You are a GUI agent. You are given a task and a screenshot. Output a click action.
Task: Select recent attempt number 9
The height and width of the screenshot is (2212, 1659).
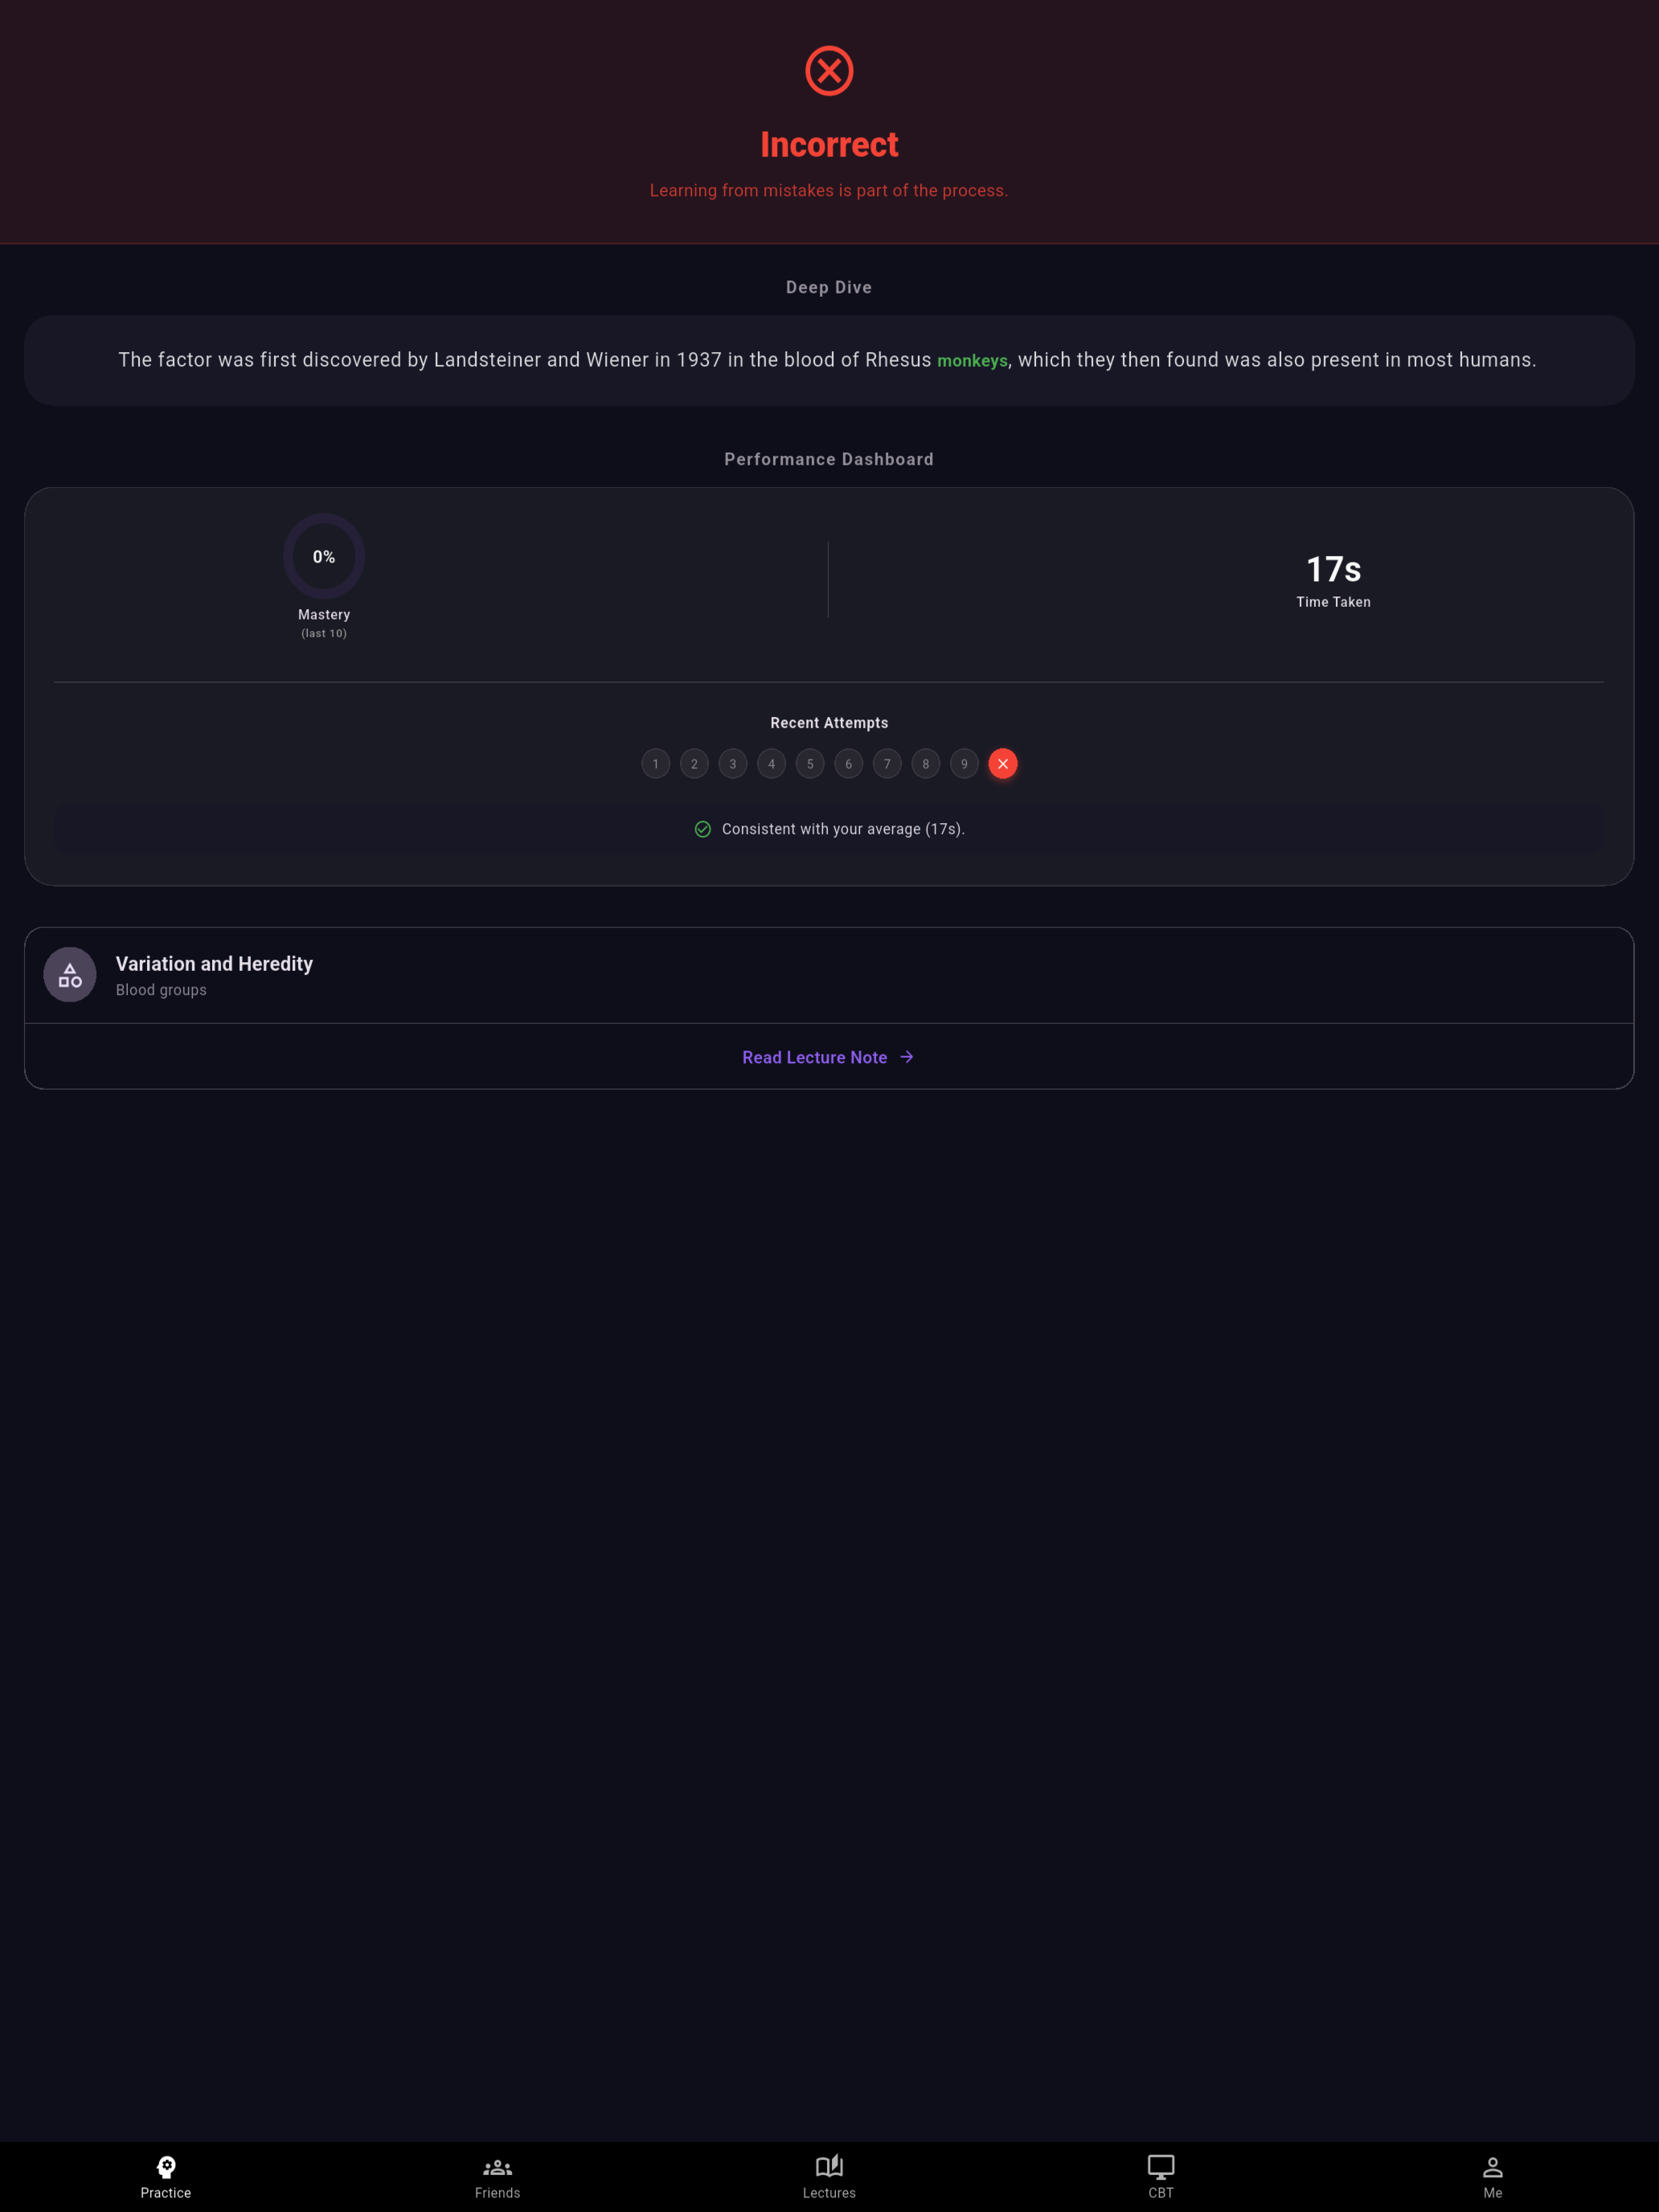click(x=964, y=764)
